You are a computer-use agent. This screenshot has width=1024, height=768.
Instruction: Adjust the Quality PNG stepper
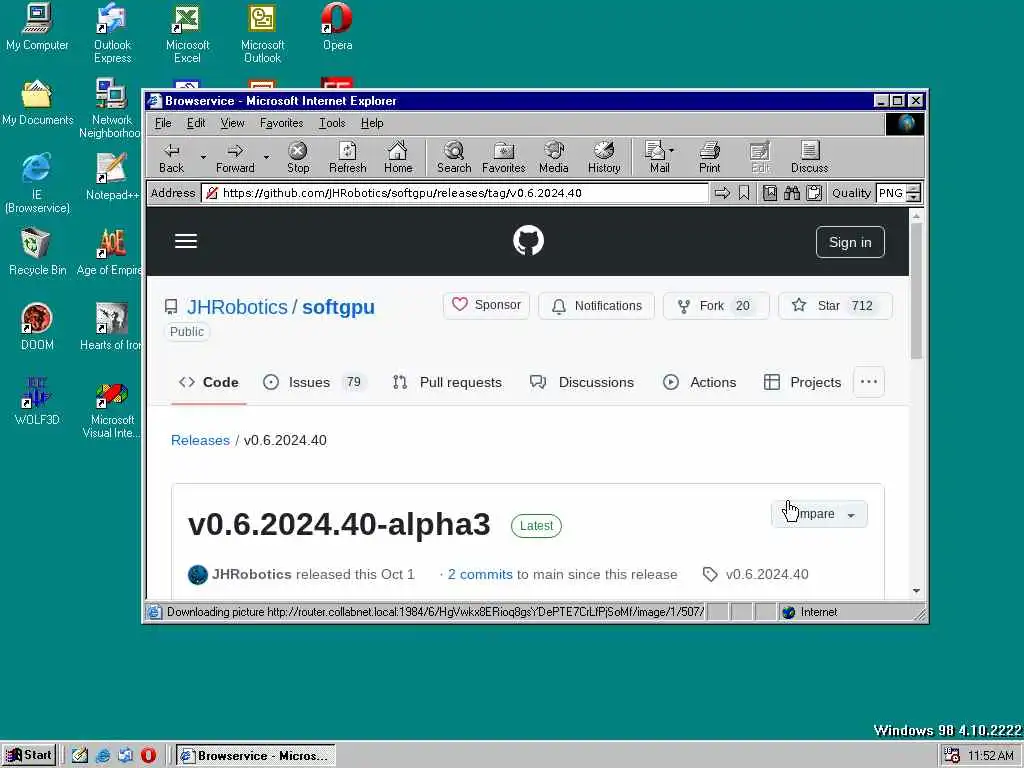[914, 193]
